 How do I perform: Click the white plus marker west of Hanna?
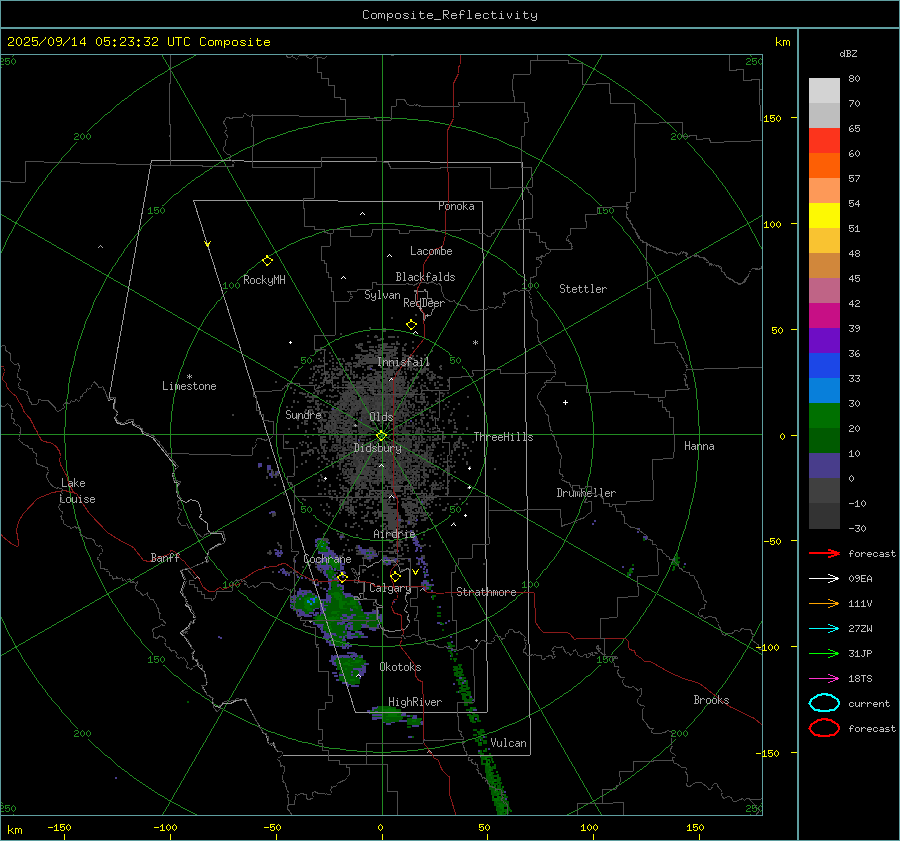pyautogui.click(x=565, y=402)
